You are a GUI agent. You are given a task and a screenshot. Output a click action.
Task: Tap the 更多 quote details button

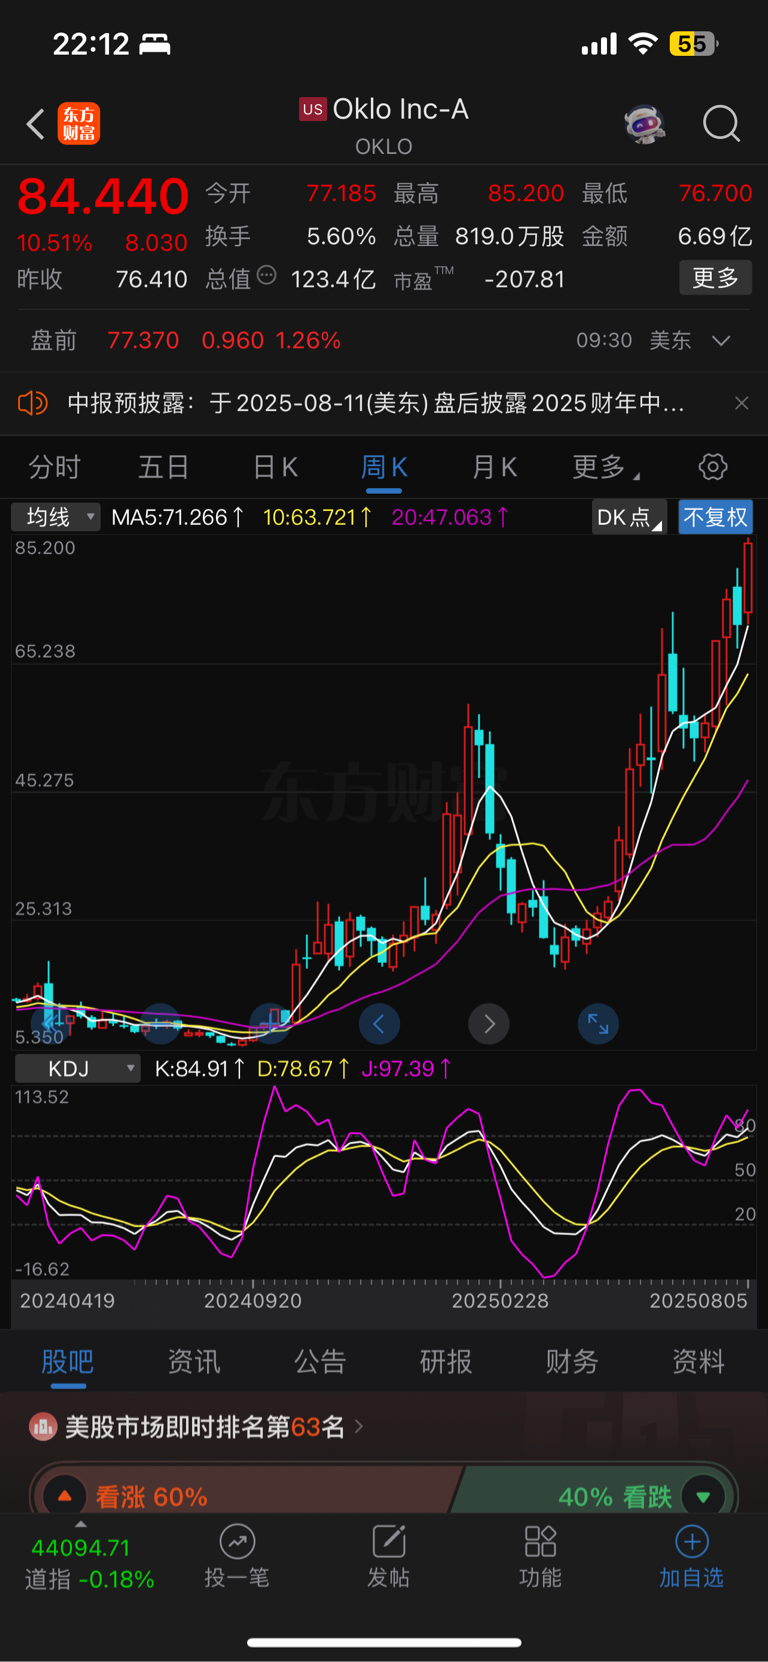tap(716, 277)
